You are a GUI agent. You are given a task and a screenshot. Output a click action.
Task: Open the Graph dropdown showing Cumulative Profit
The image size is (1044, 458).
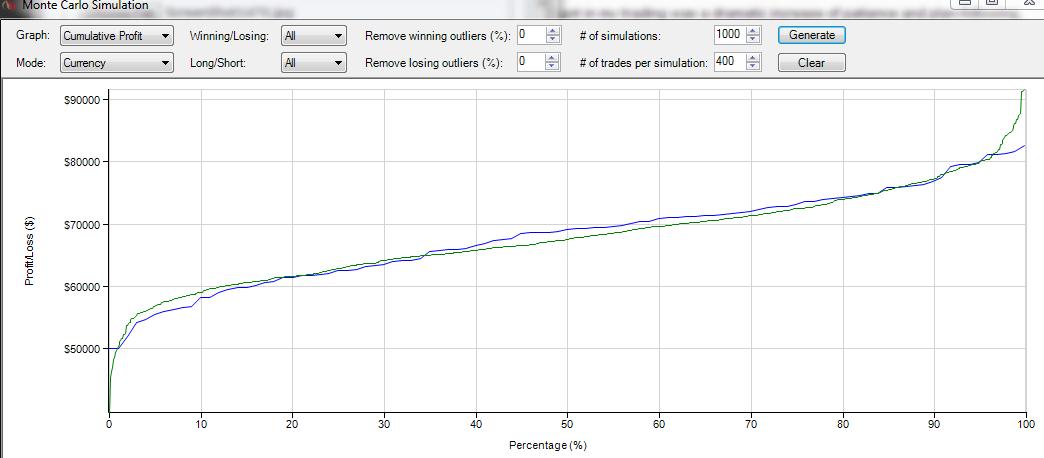117,36
